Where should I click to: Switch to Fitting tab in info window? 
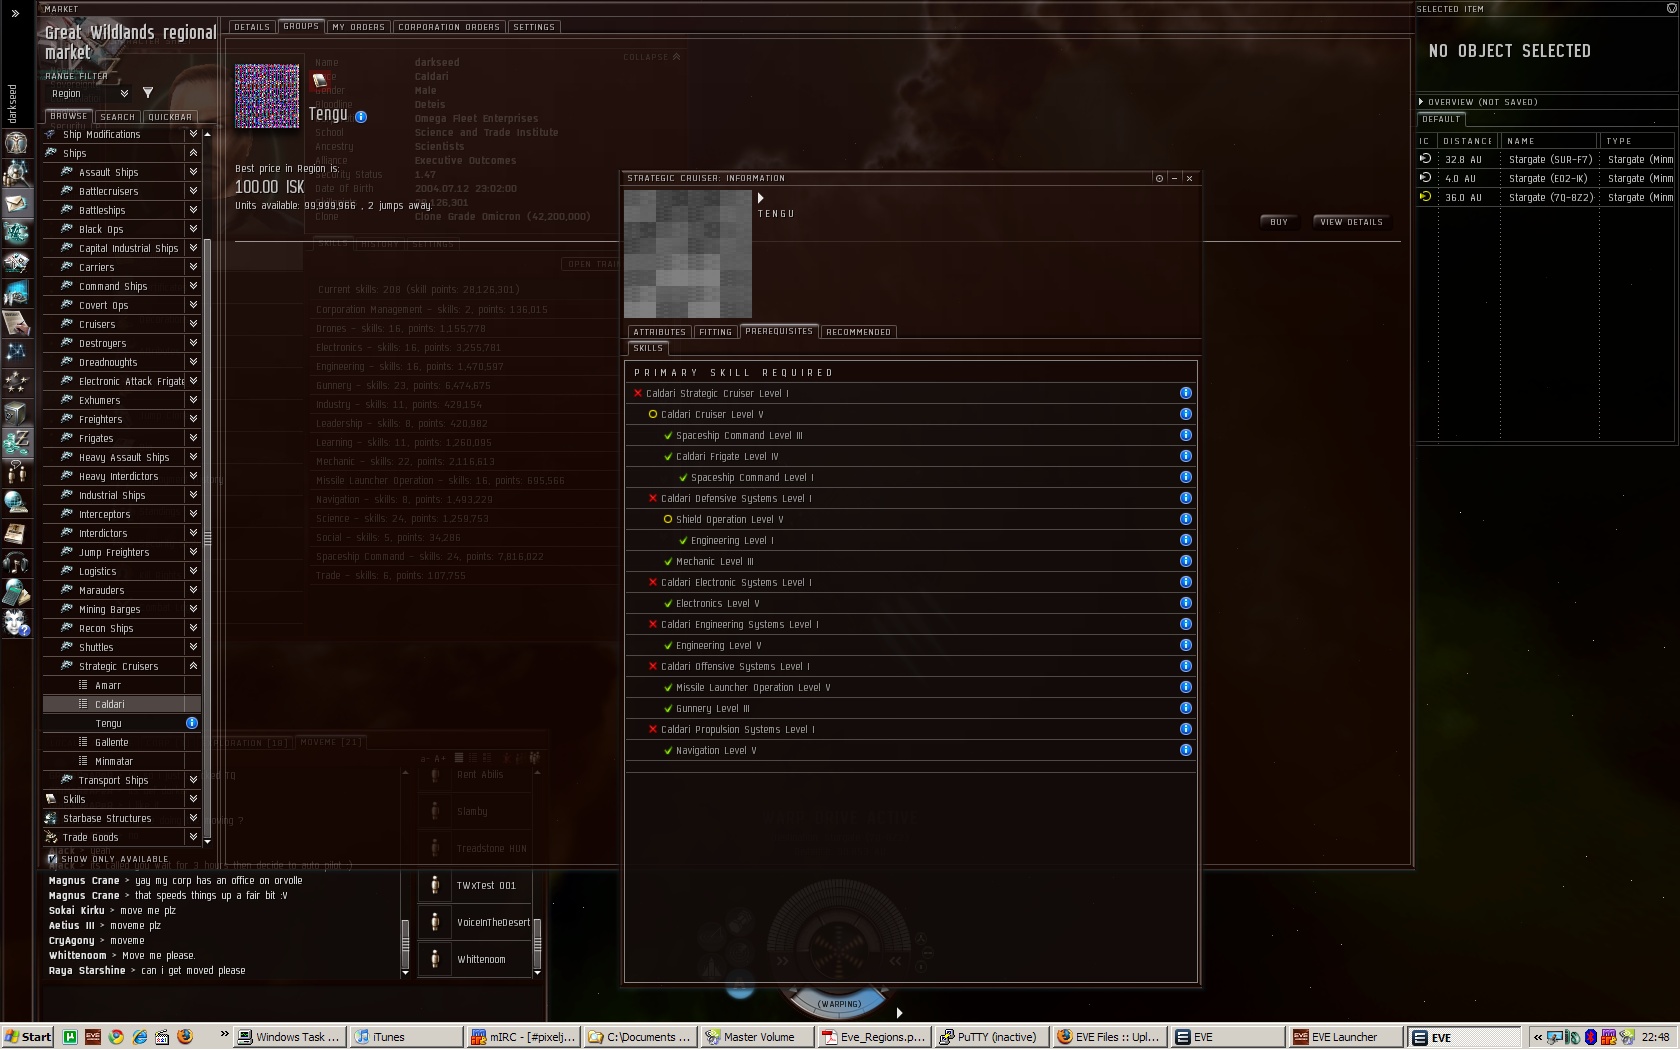[x=715, y=332]
